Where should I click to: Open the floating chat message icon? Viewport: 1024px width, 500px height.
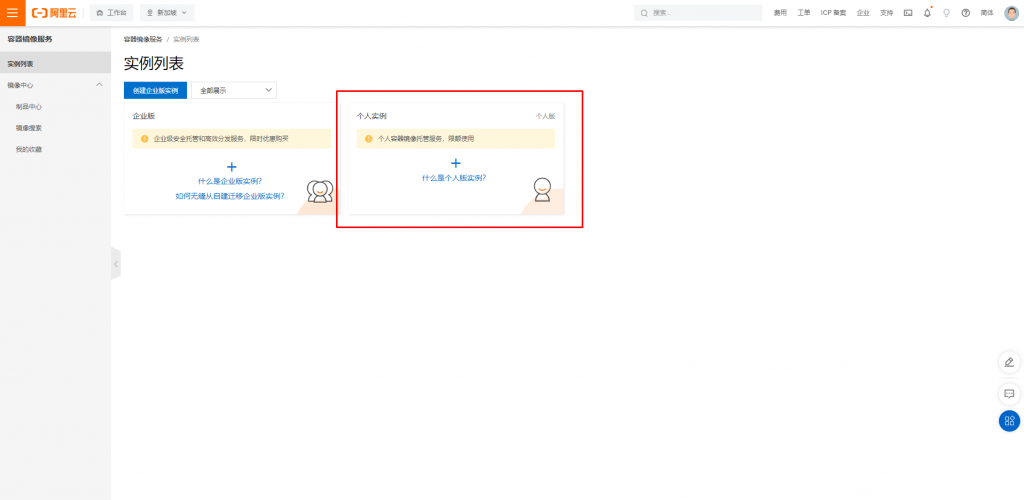coord(1009,394)
